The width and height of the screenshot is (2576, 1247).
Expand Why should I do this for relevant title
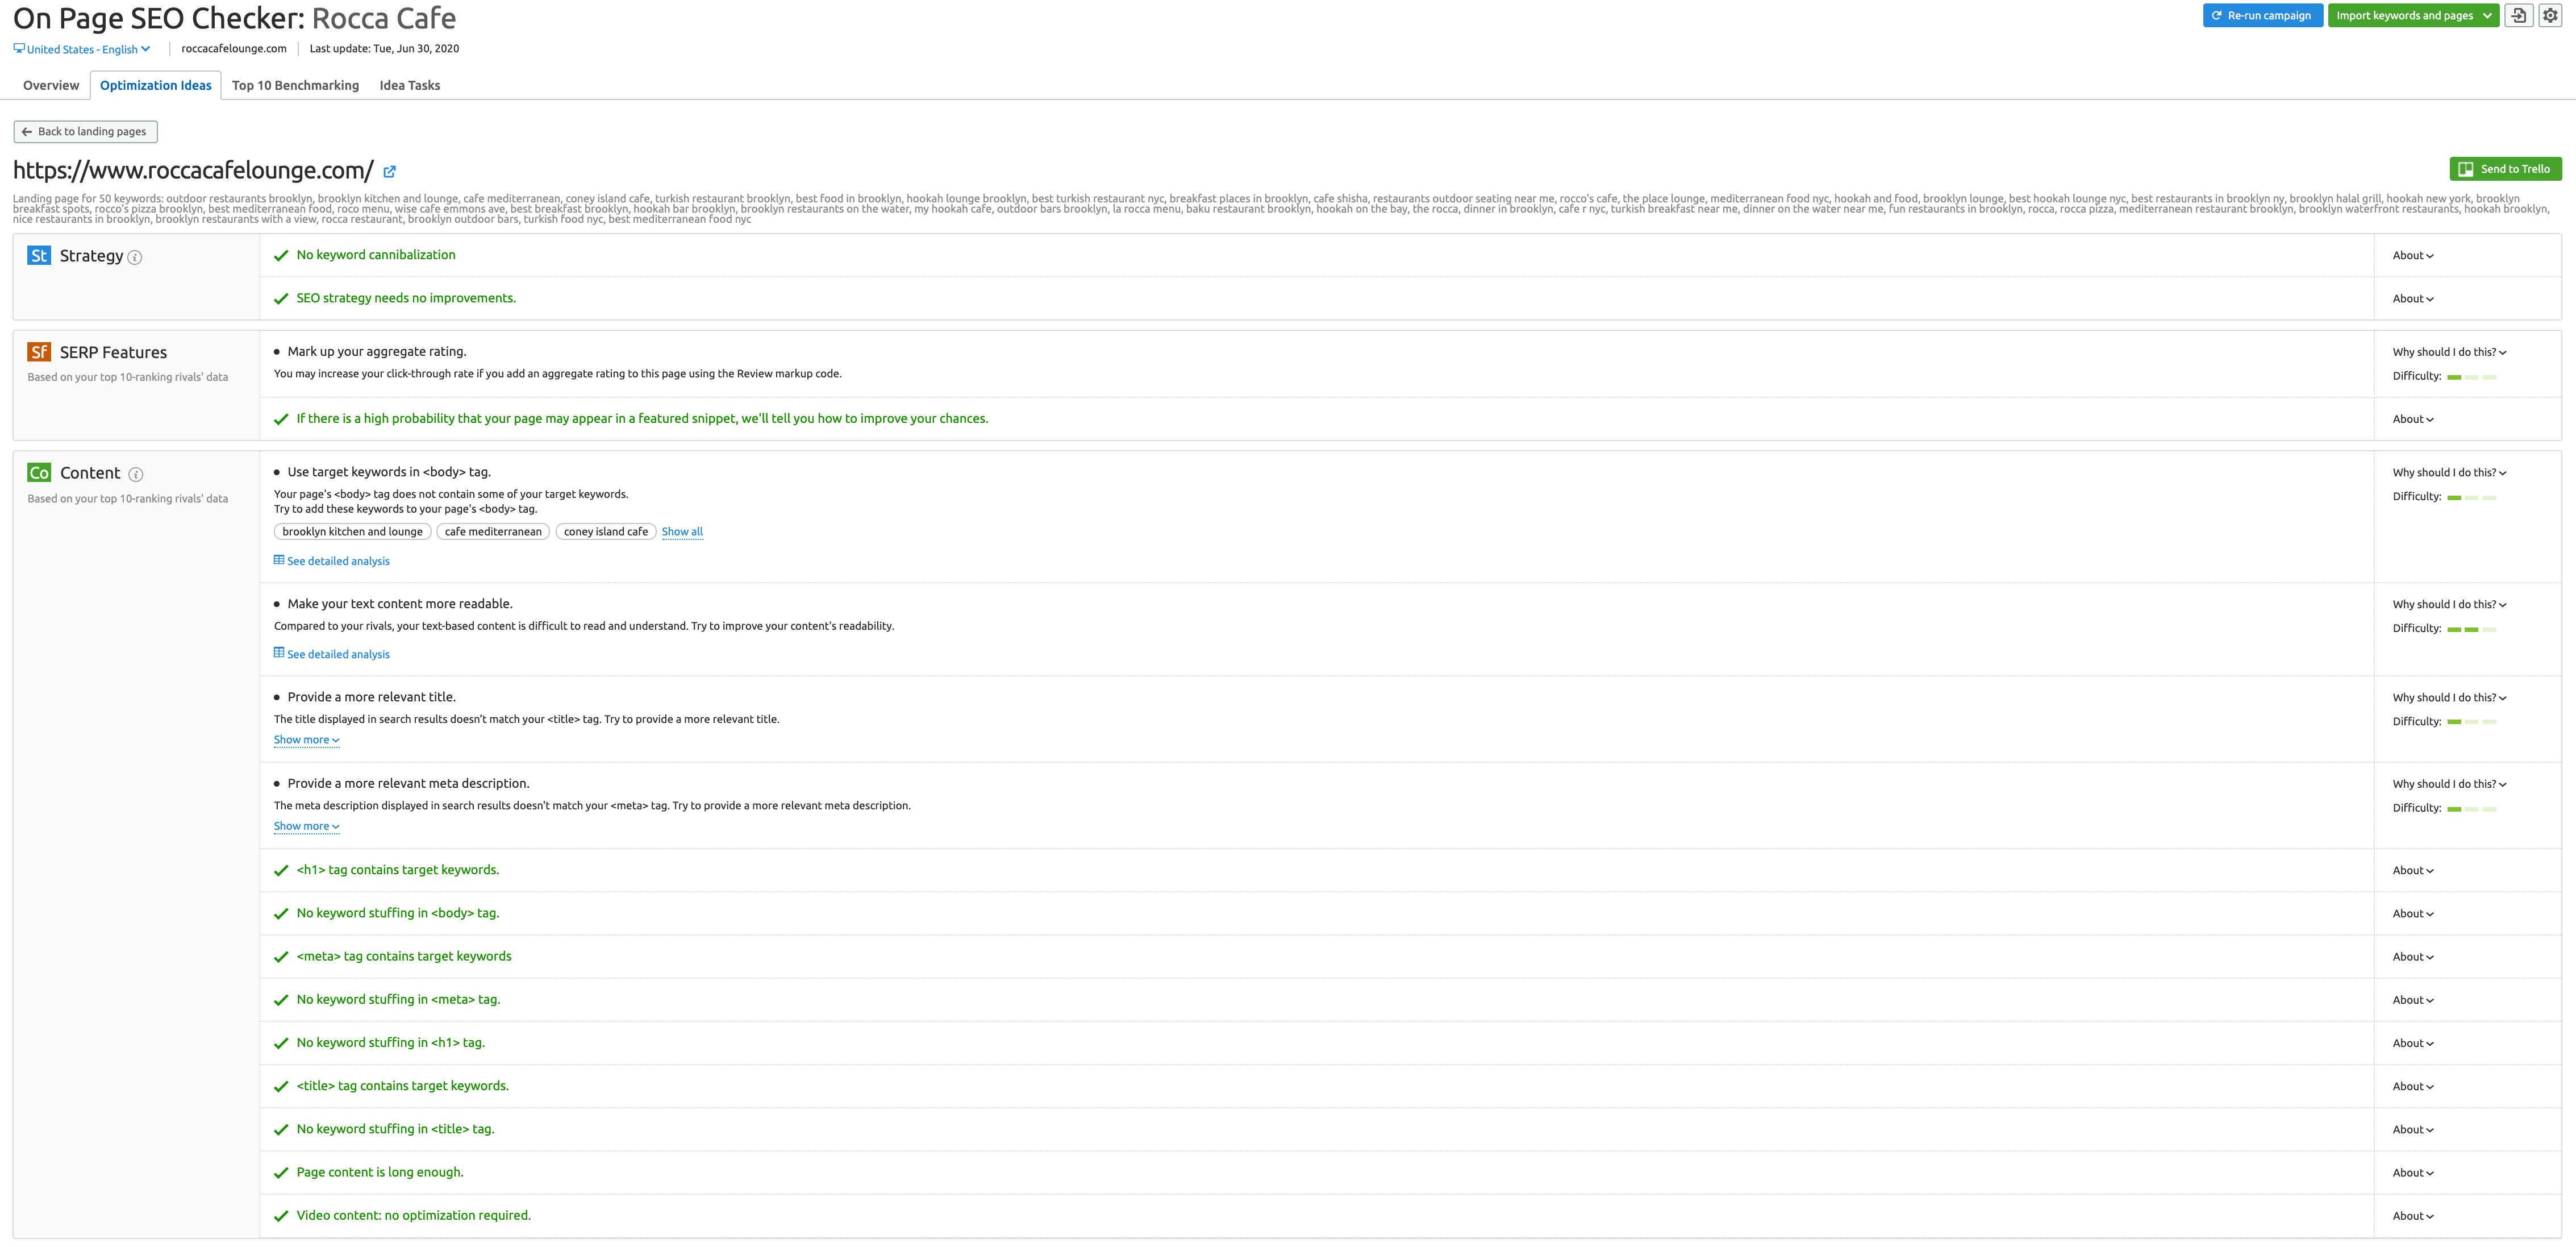[2449, 698]
